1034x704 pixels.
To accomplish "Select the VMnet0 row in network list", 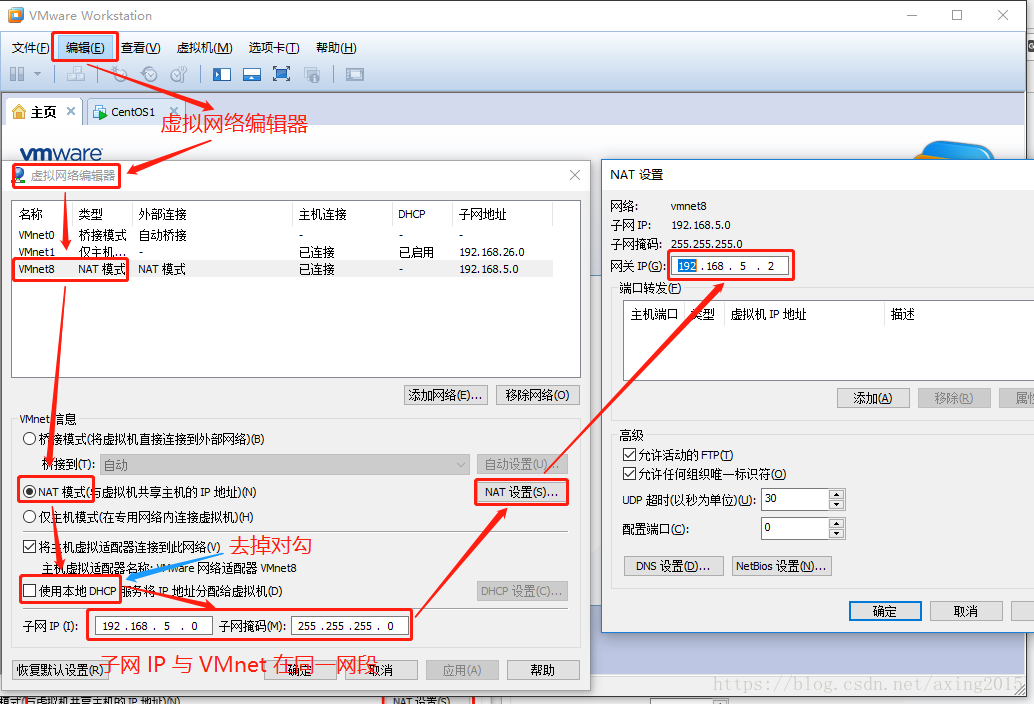I will [x=283, y=235].
